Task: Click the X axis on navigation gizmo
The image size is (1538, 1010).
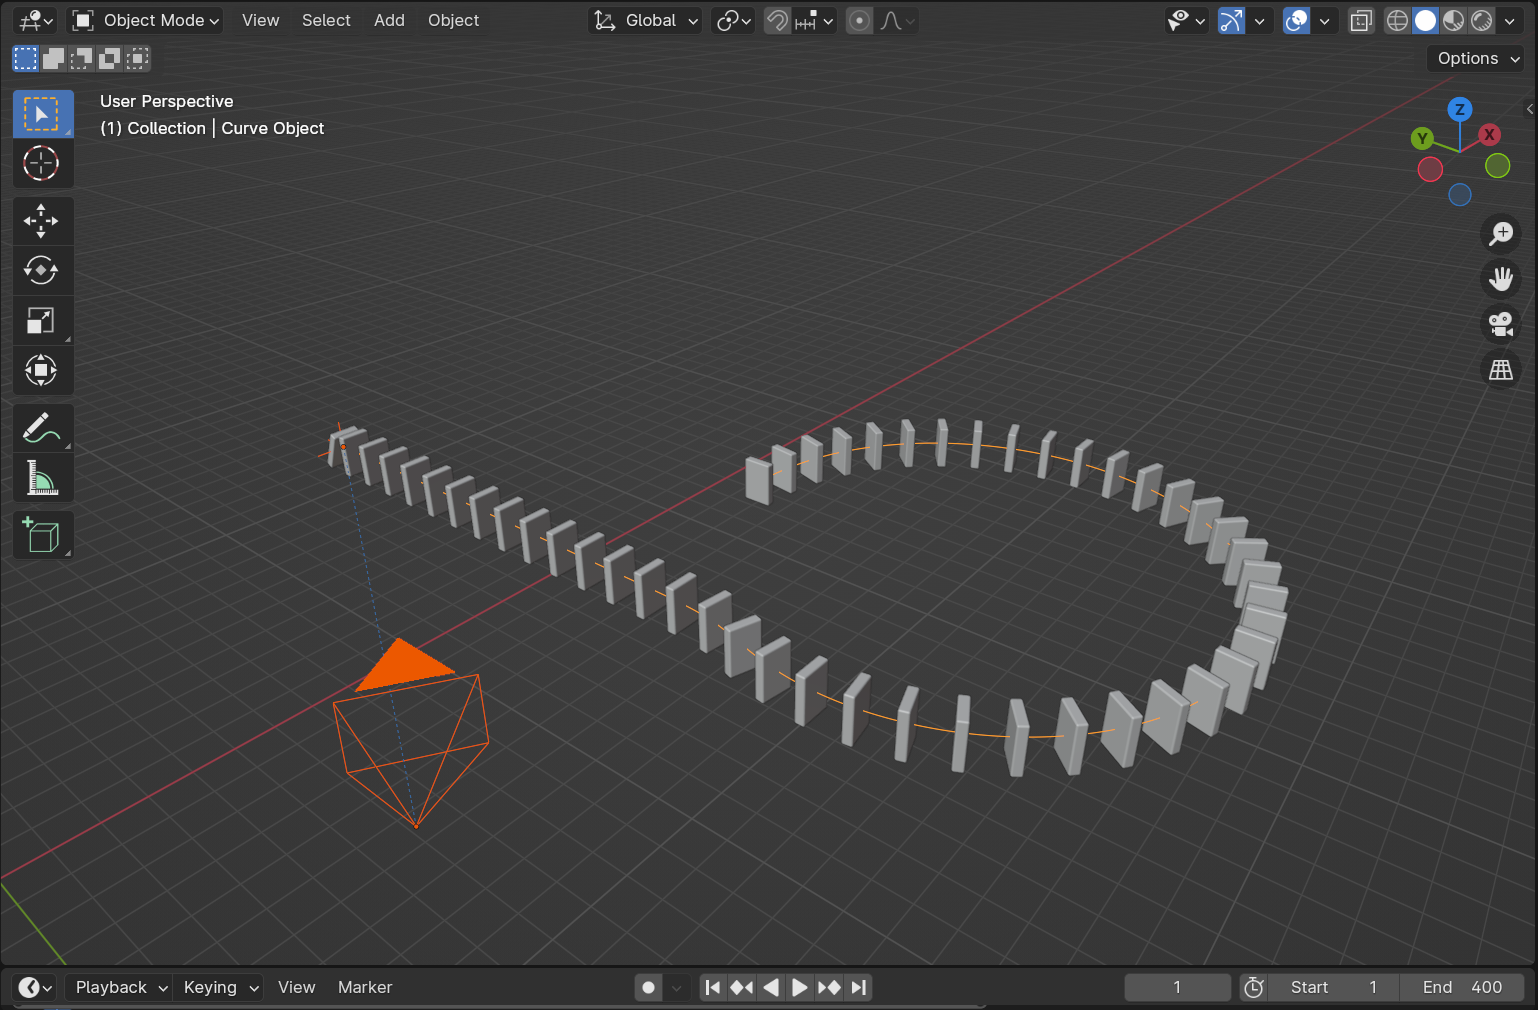Action: click(1489, 135)
